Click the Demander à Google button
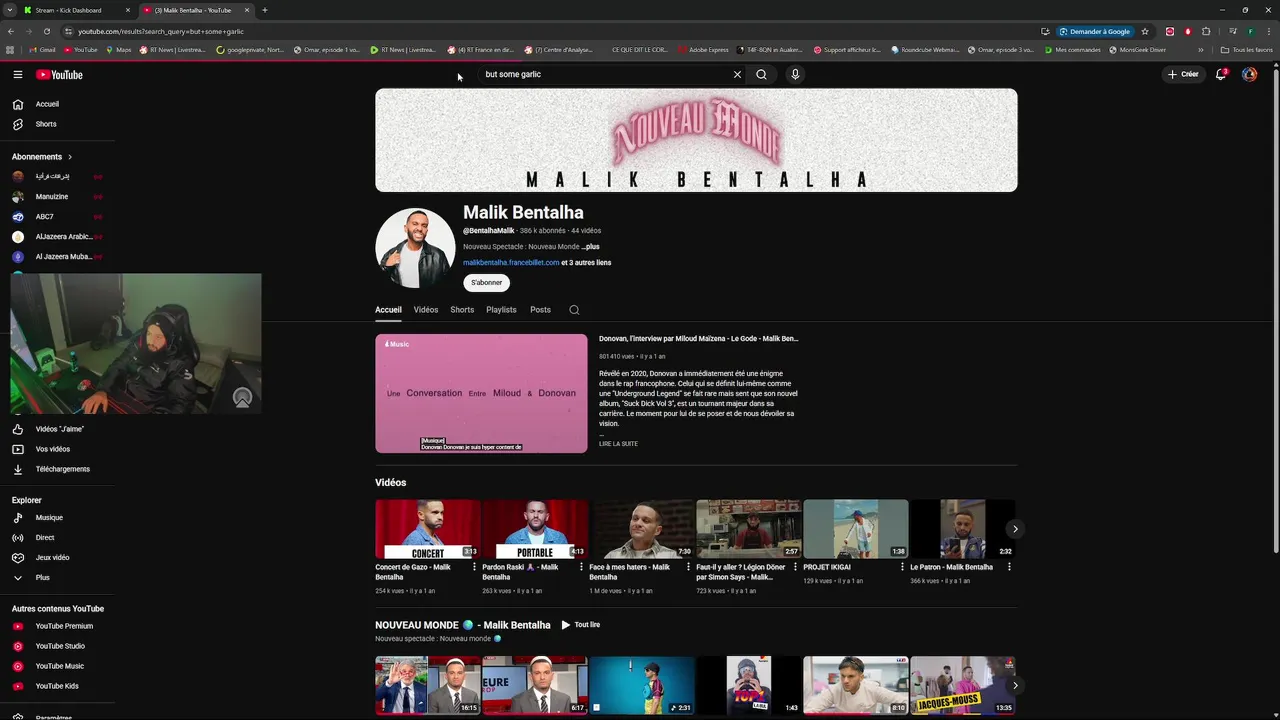The height and width of the screenshot is (720, 1280). pyautogui.click(x=1095, y=31)
